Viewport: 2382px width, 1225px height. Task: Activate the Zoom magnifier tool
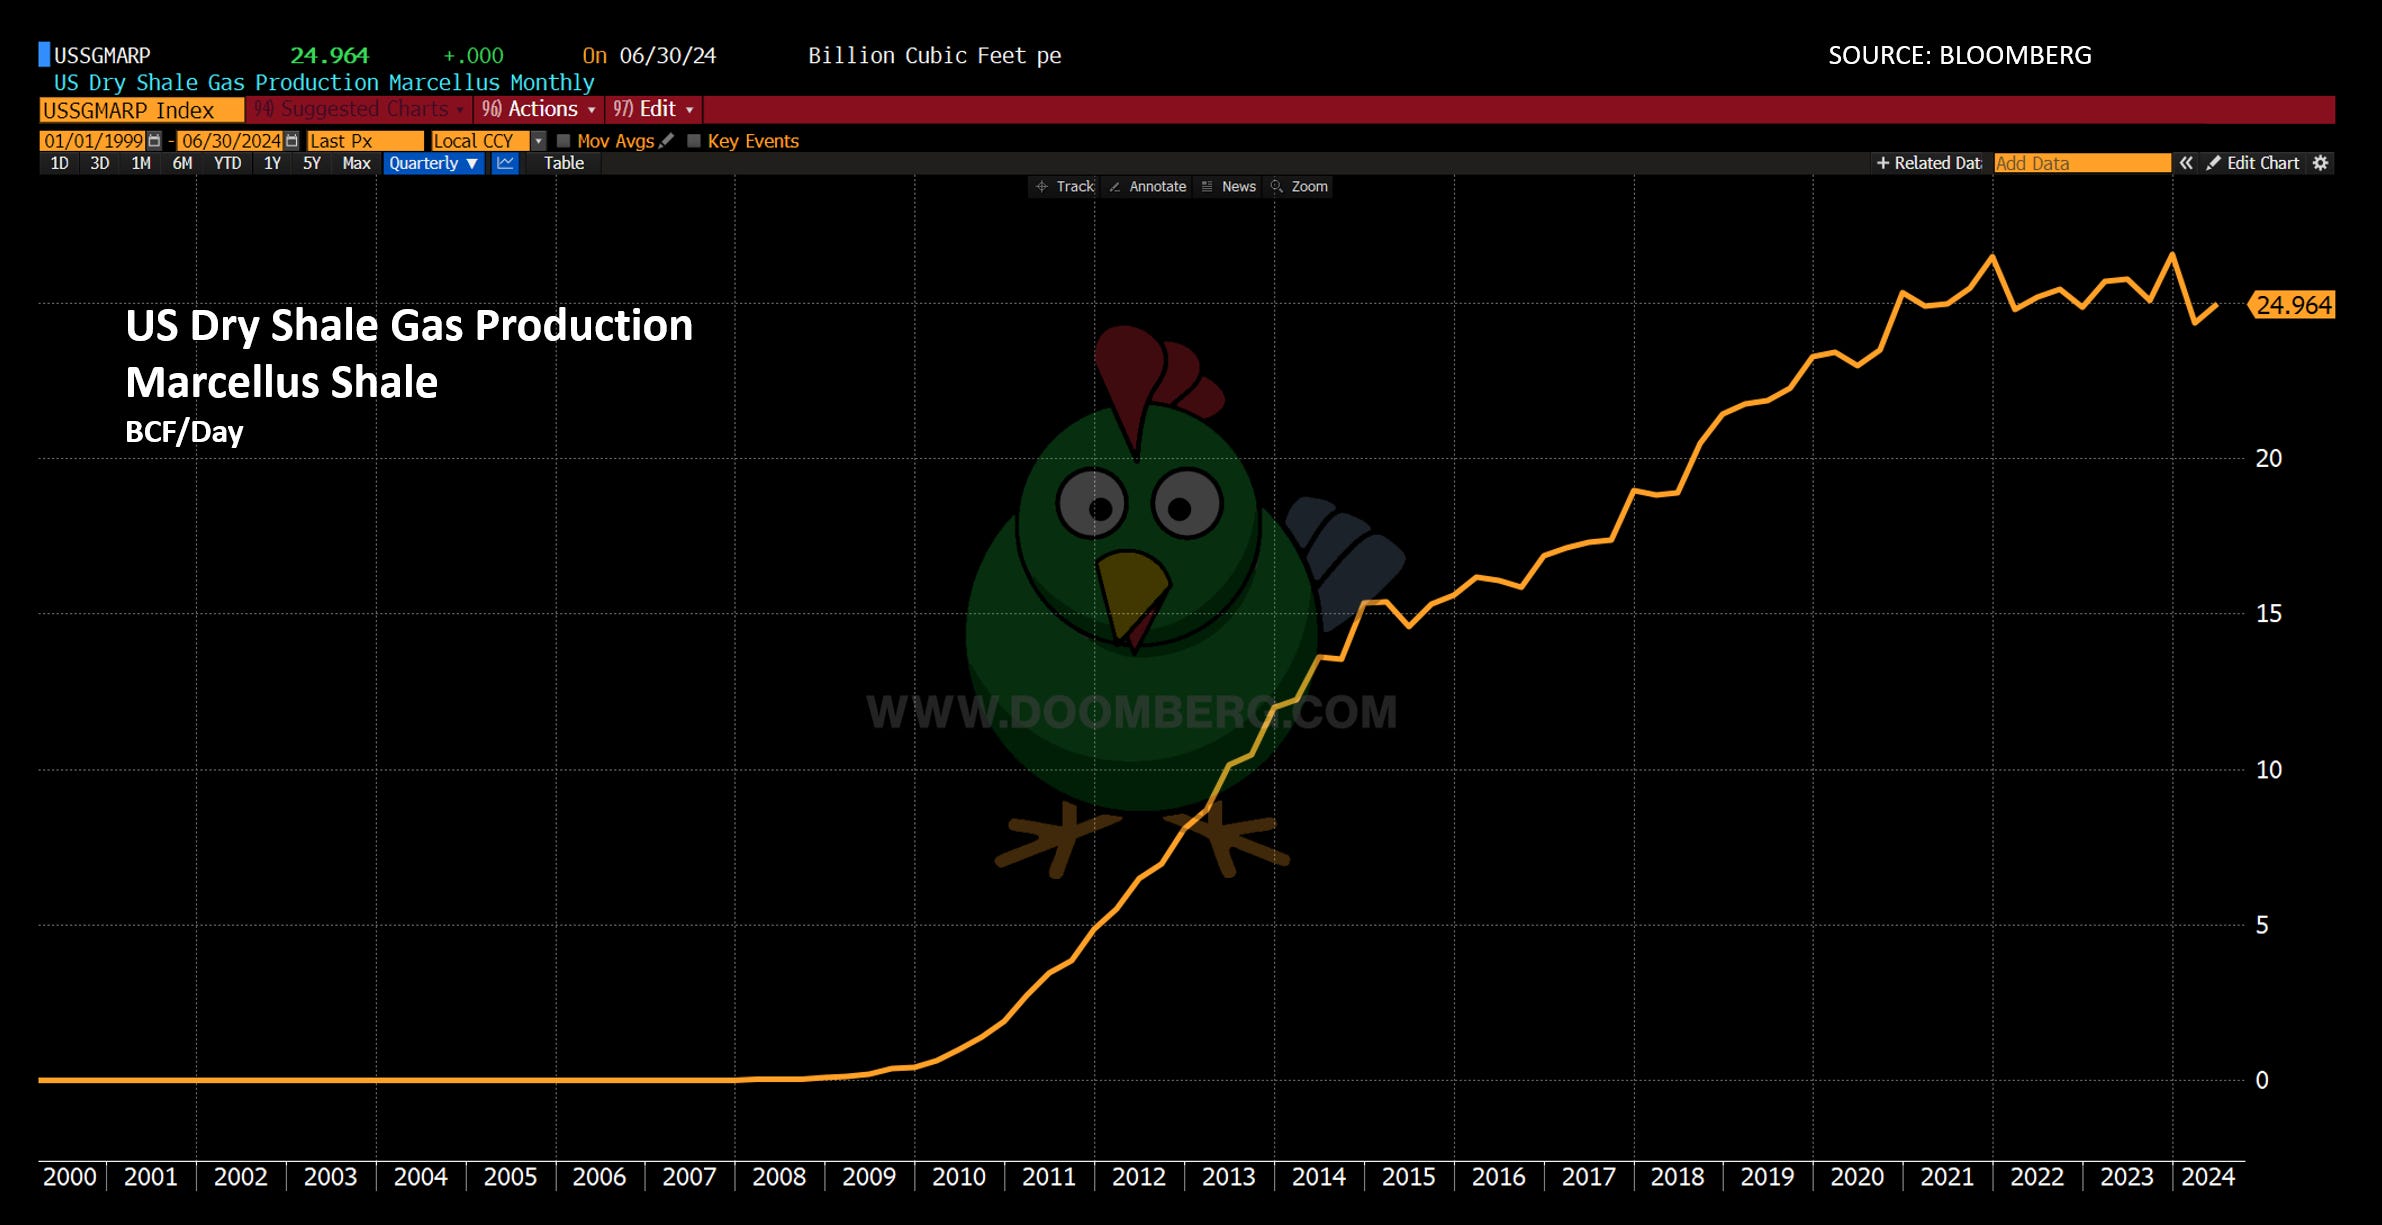[x=1299, y=187]
